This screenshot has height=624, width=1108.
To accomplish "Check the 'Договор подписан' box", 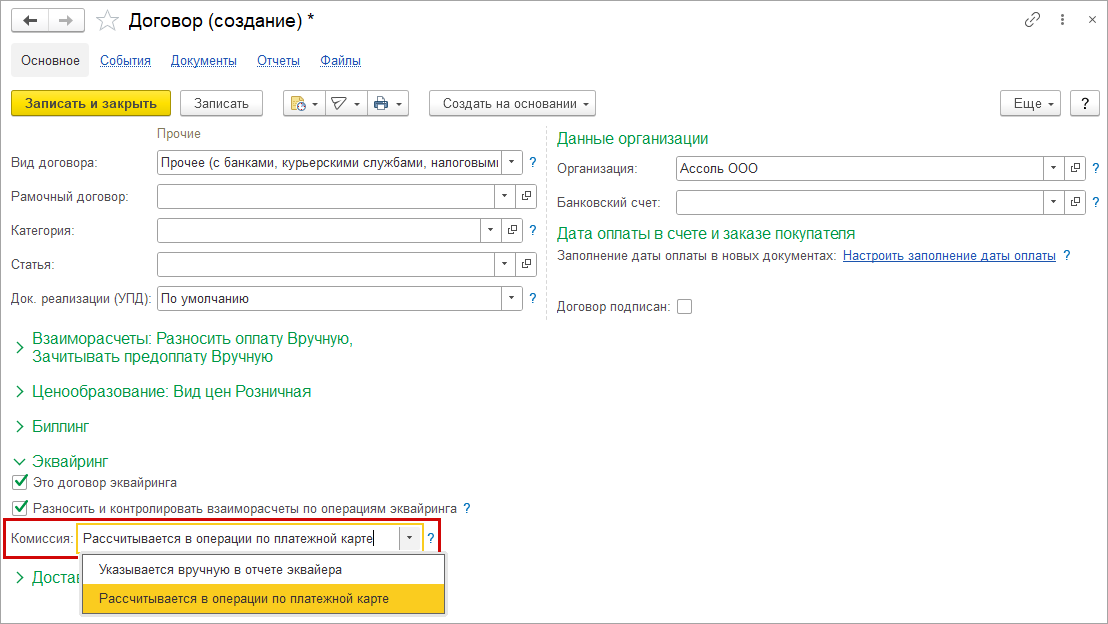I will coord(684,307).
